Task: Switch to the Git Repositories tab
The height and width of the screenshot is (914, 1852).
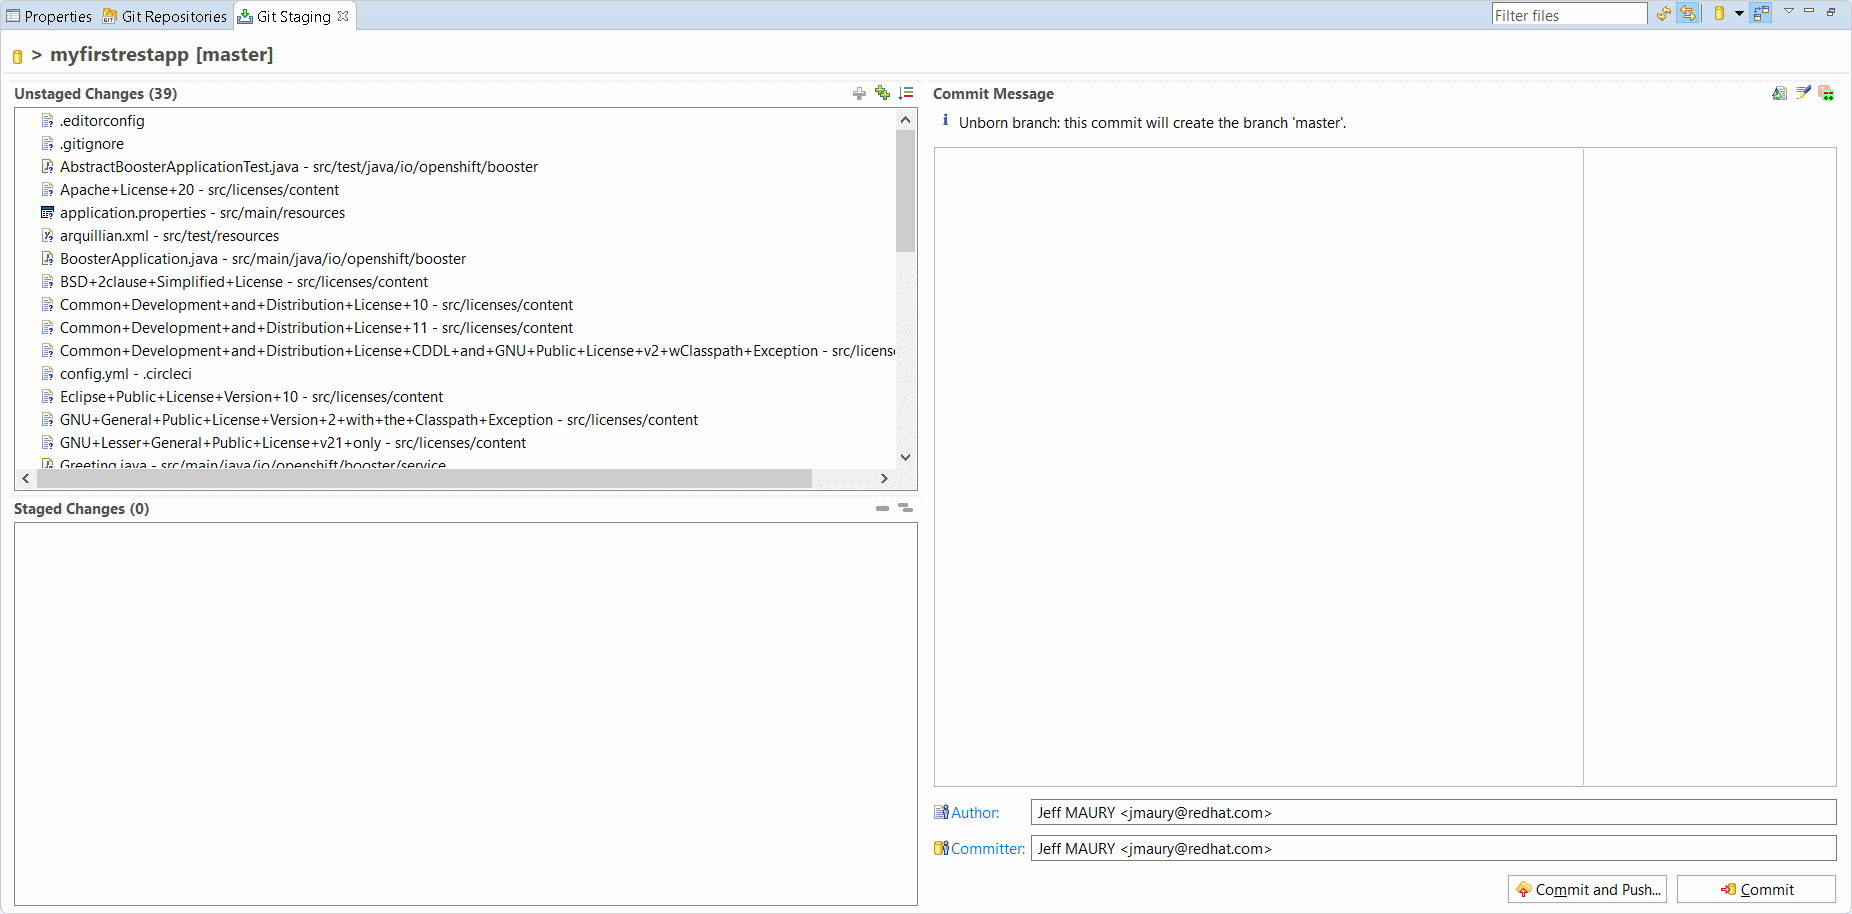Action: (x=165, y=16)
